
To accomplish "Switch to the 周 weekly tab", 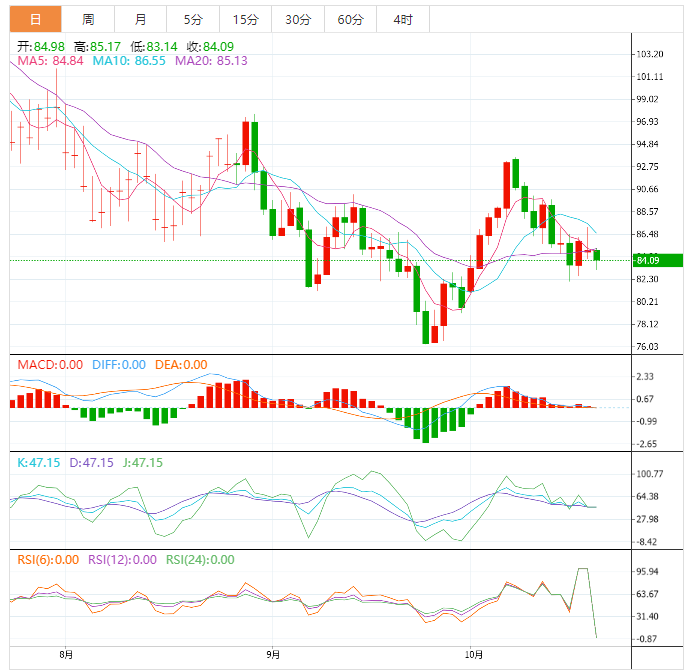I will click(x=88, y=19).
